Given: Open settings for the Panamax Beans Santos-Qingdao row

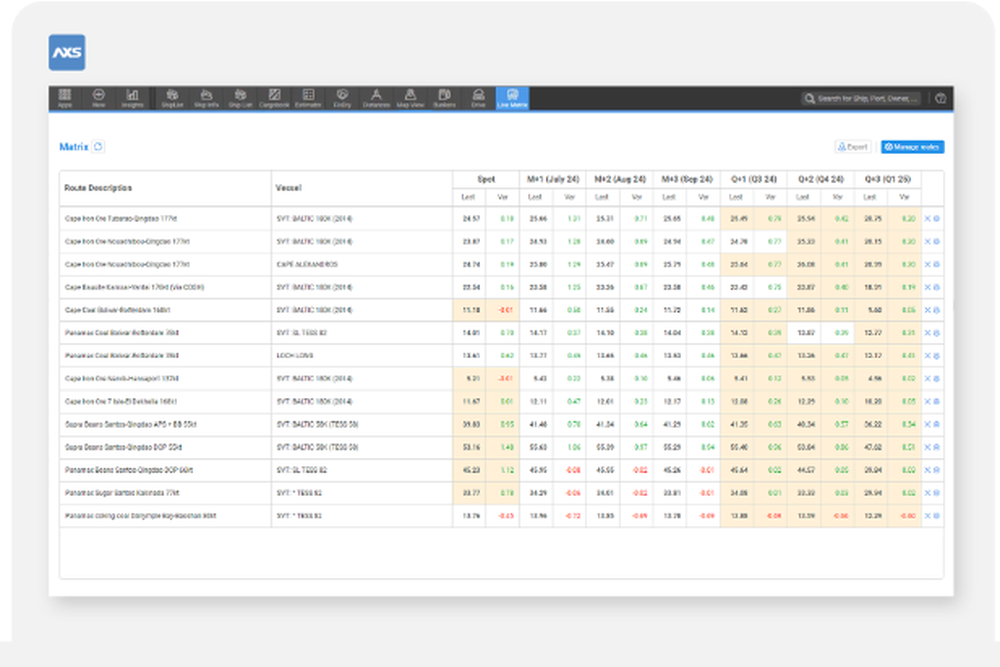Looking at the screenshot, I should pyautogui.click(x=937, y=471).
